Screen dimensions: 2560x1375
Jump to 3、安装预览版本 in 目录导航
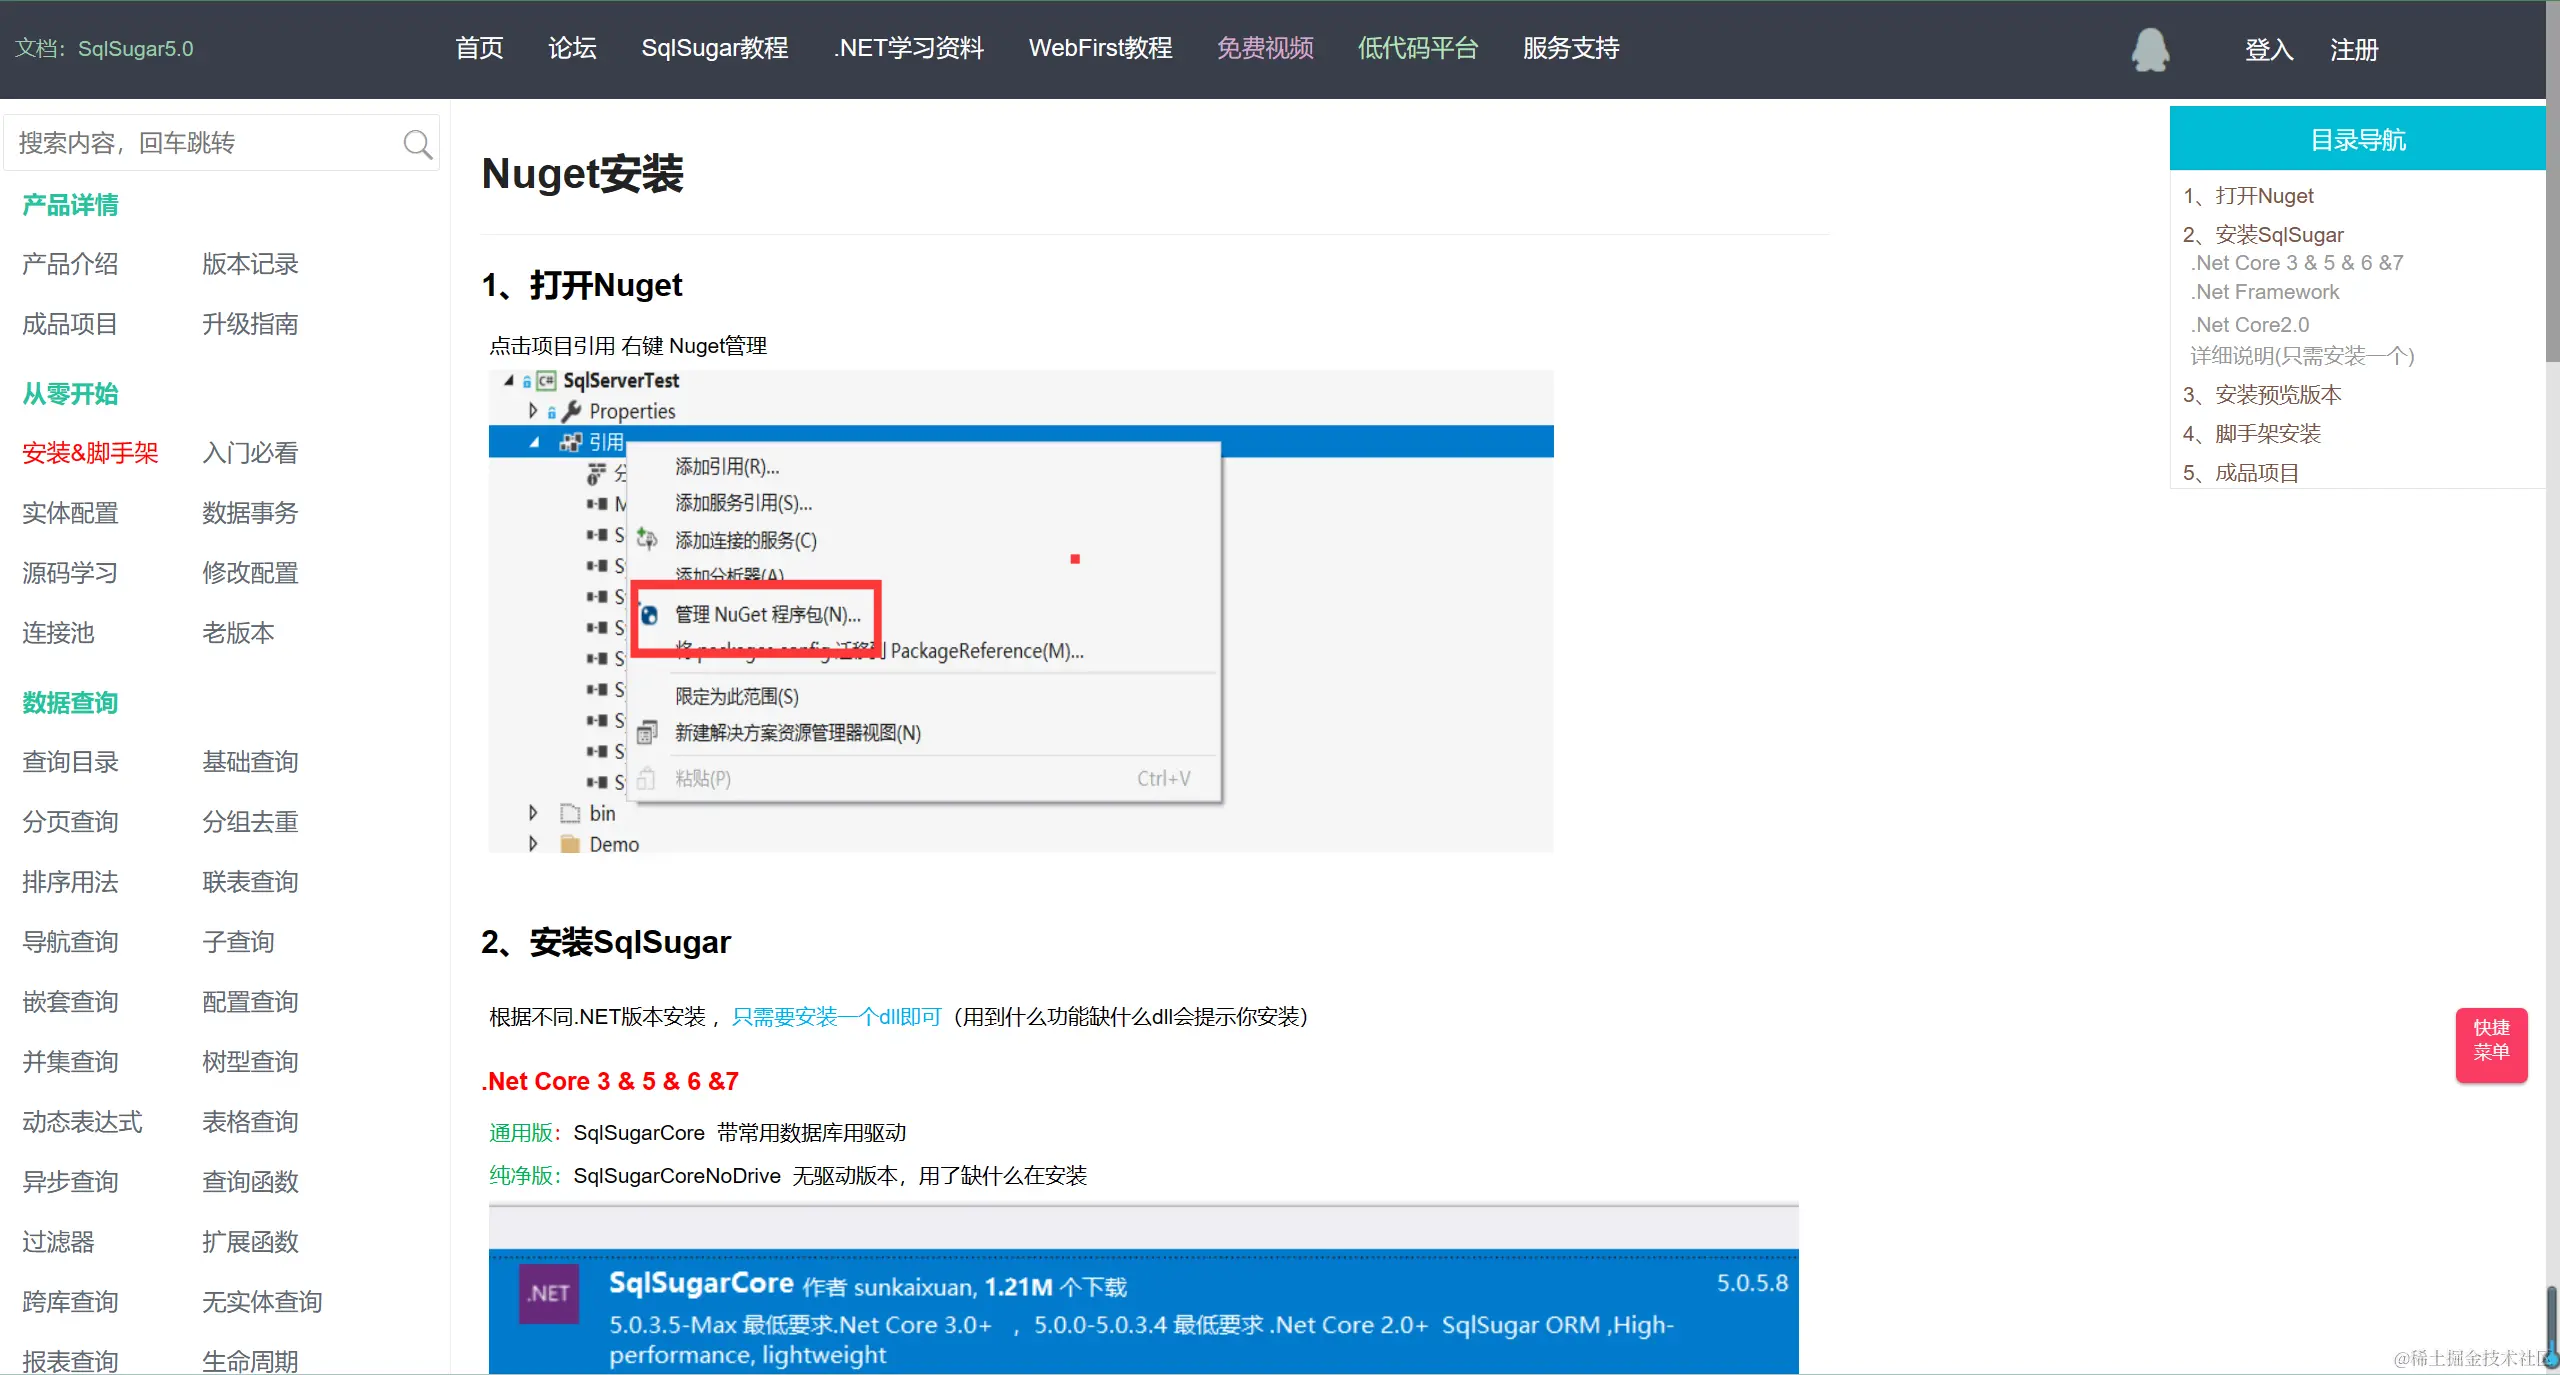tap(2262, 395)
